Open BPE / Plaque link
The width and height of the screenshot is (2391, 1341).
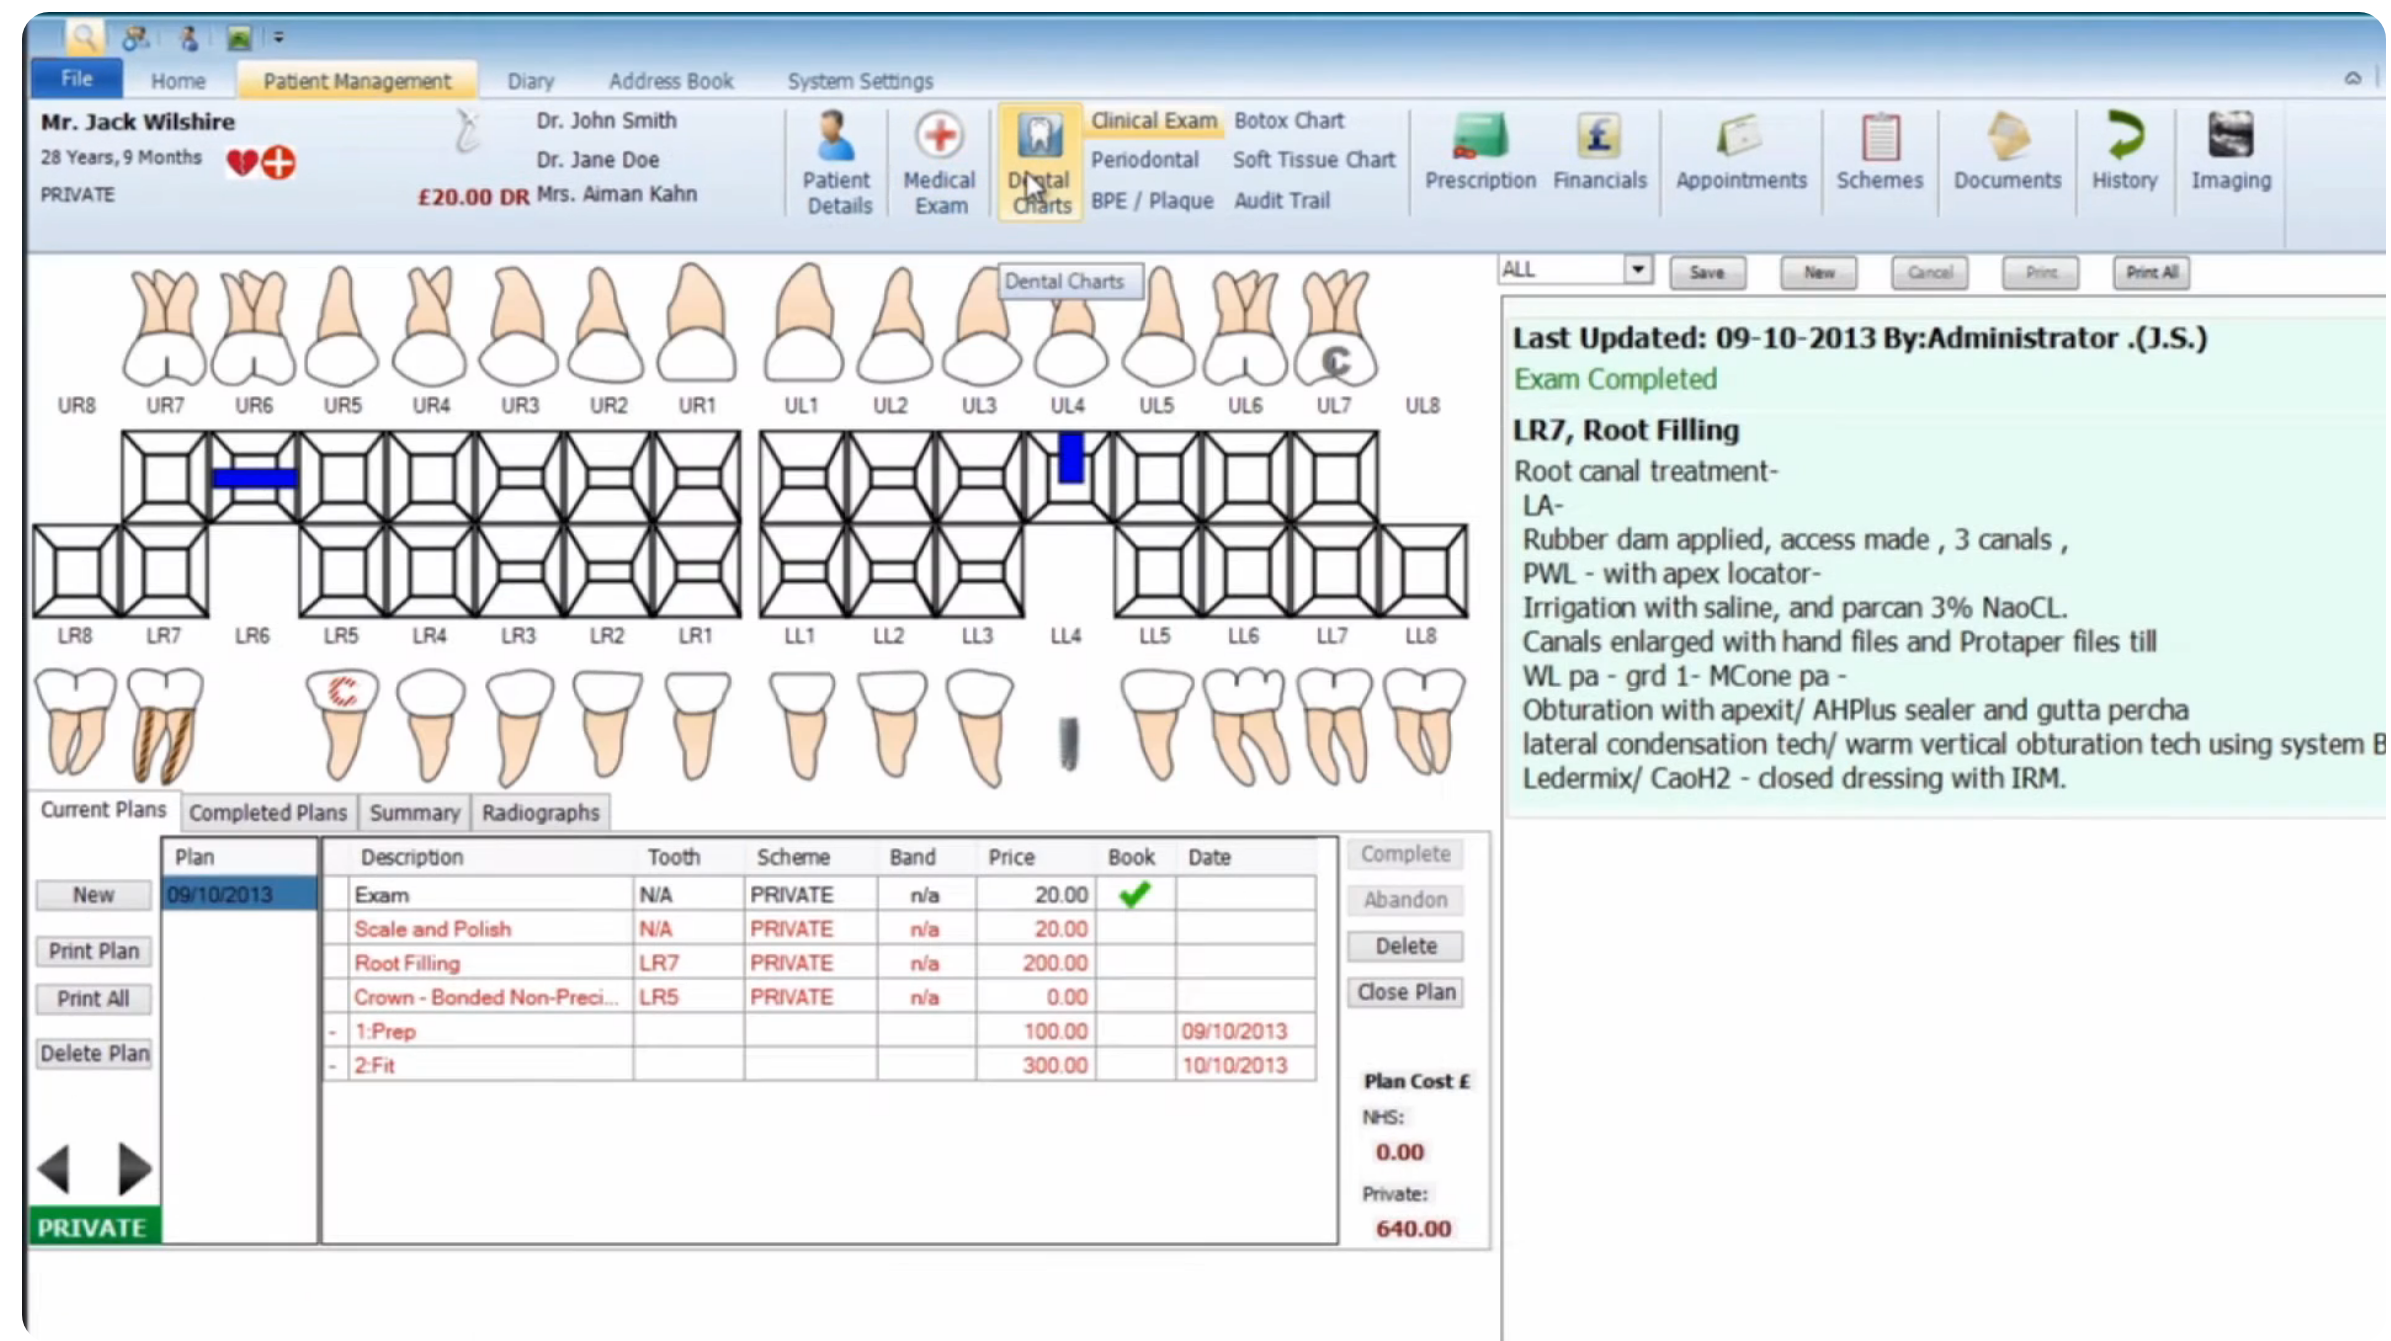[1152, 201]
